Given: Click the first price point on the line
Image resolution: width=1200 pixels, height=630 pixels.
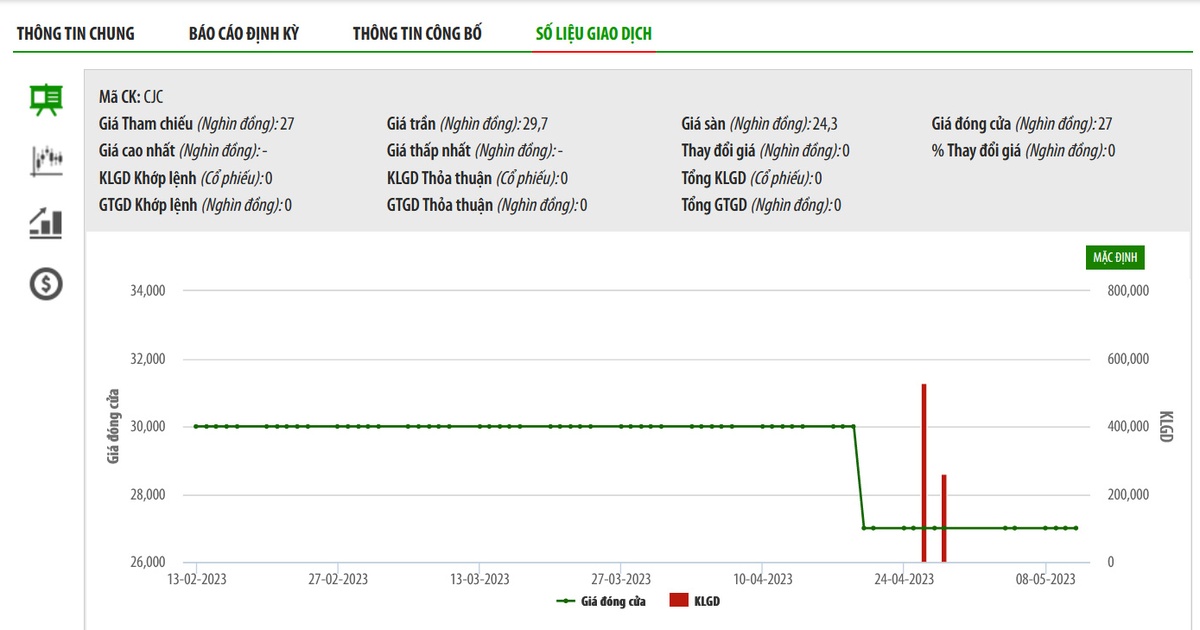Looking at the screenshot, I should pyautogui.click(x=196, y=426).
